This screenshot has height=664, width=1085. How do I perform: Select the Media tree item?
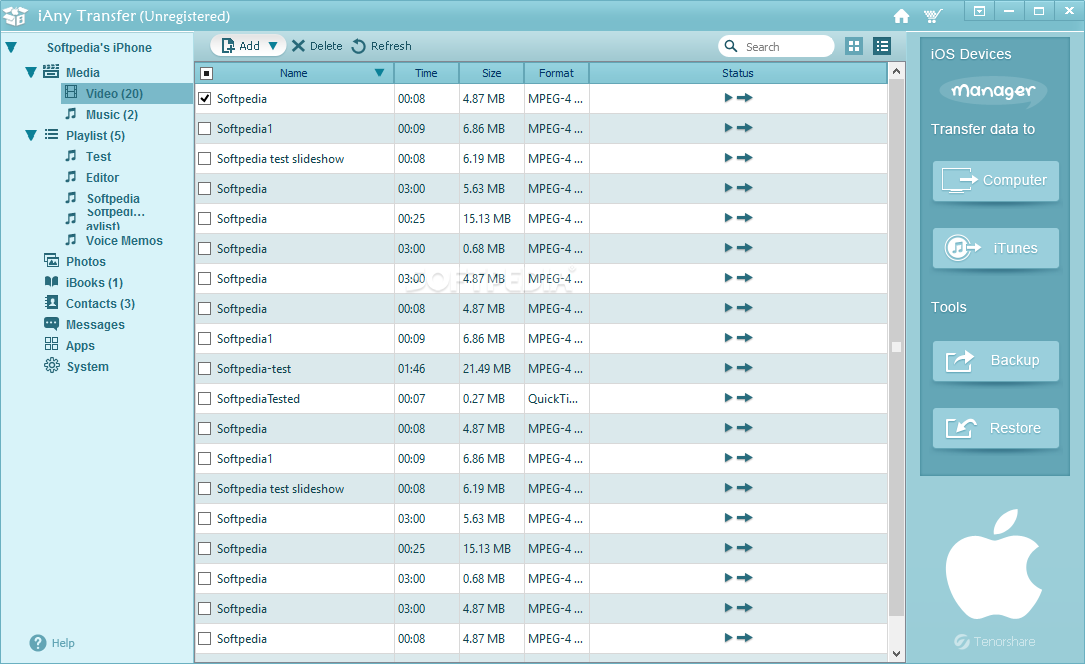pos(82,73)
